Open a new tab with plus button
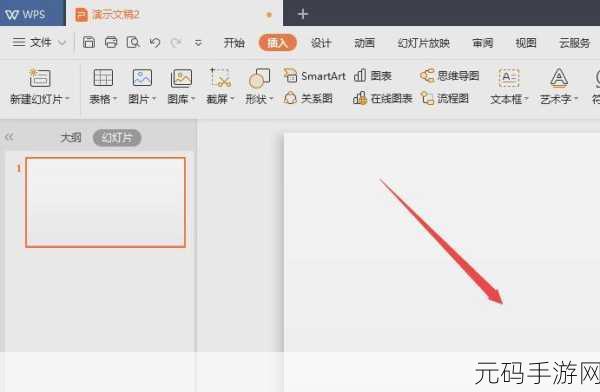600x392 pixels. [x=303, y=15]
